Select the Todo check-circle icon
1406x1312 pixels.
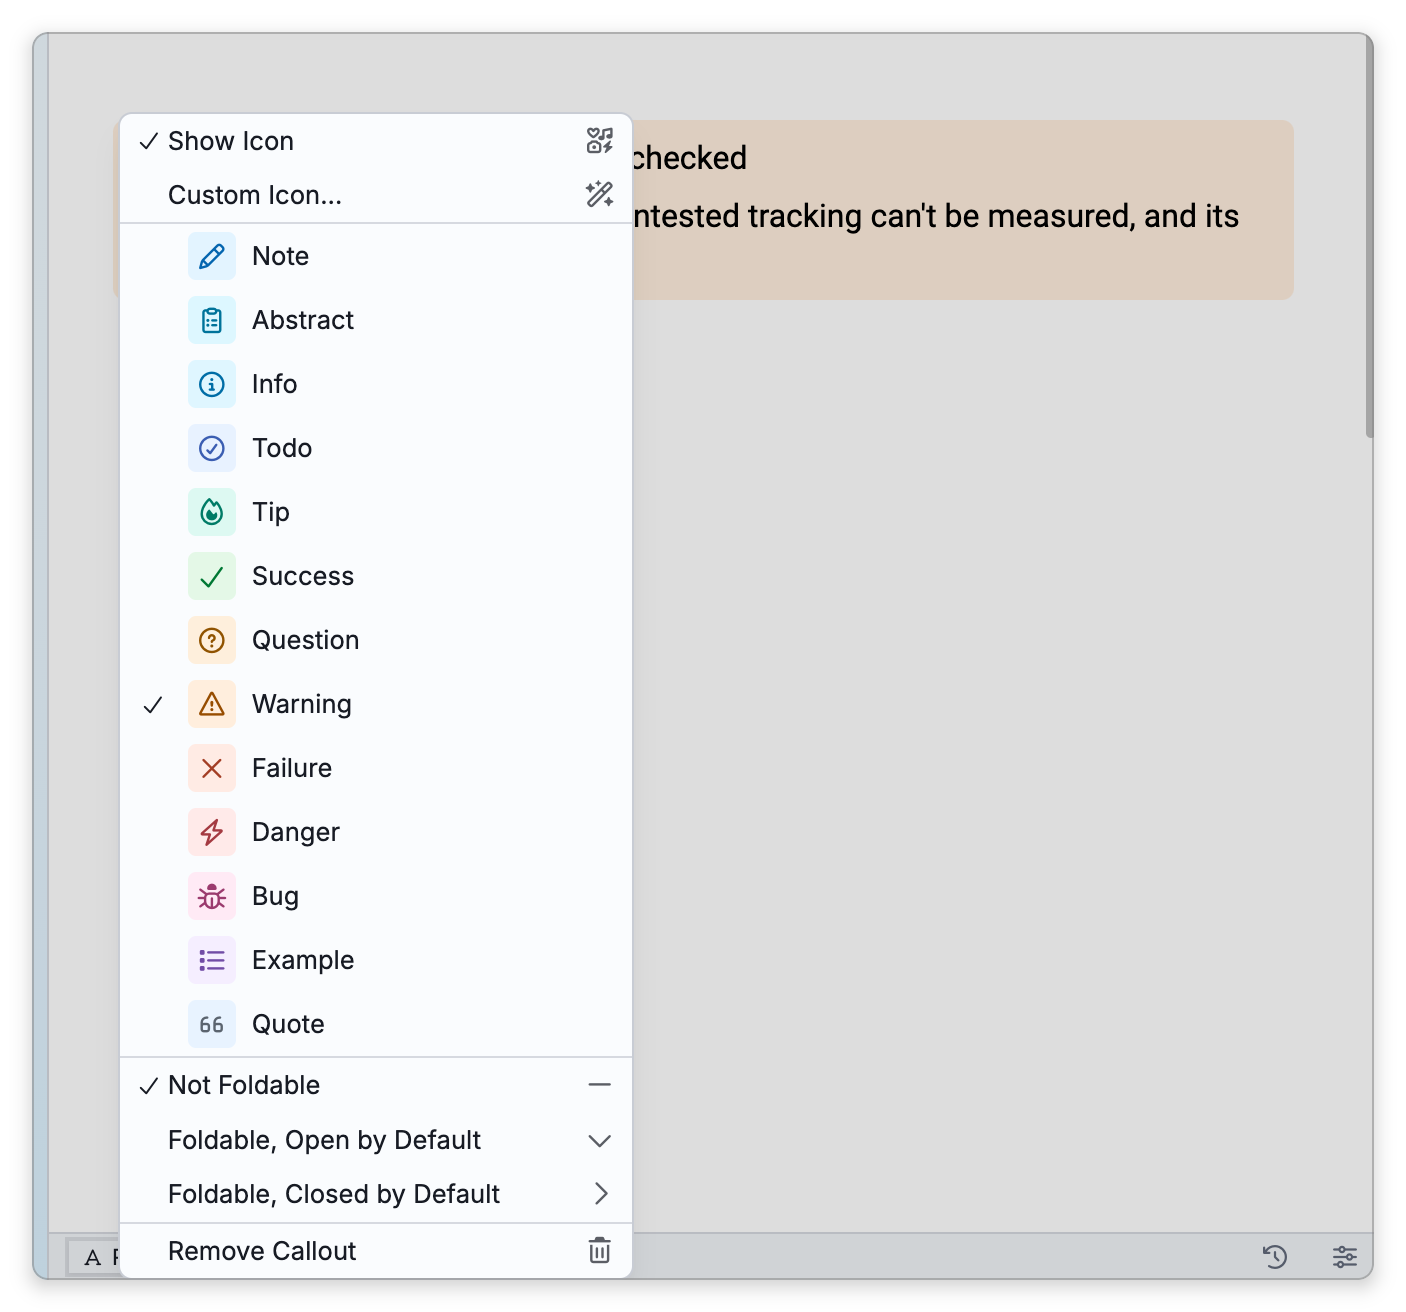pyautogui.click(x=212, y=448)
